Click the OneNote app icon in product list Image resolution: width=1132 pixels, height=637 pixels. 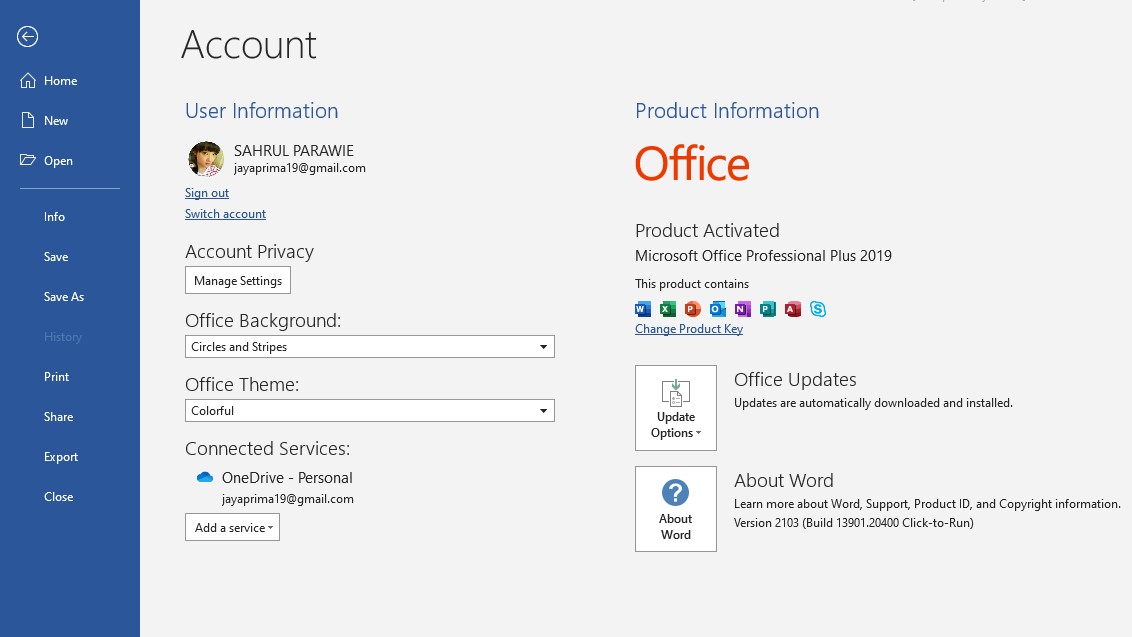click(742, 309)
